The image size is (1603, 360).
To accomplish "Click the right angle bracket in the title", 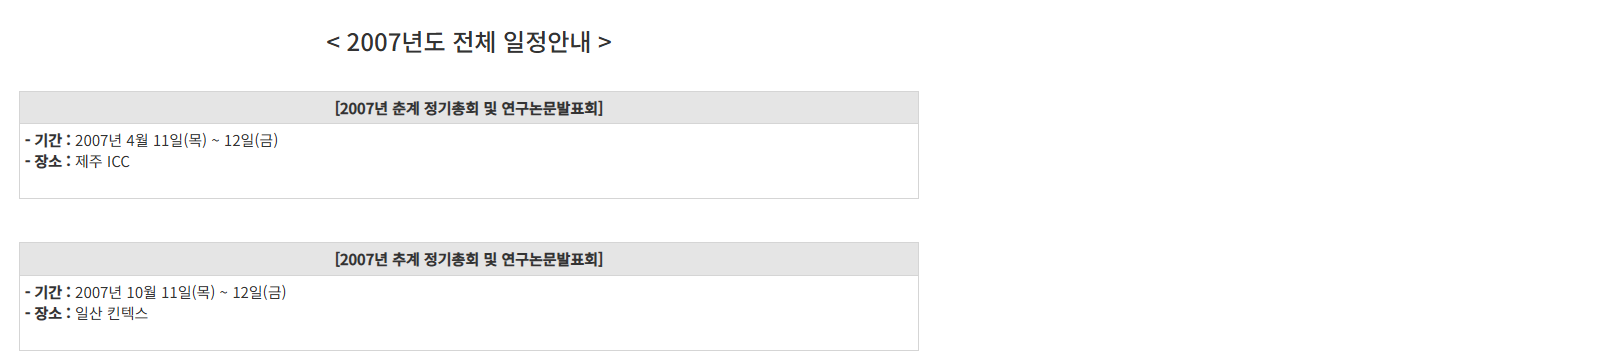I will coord(604,42).
